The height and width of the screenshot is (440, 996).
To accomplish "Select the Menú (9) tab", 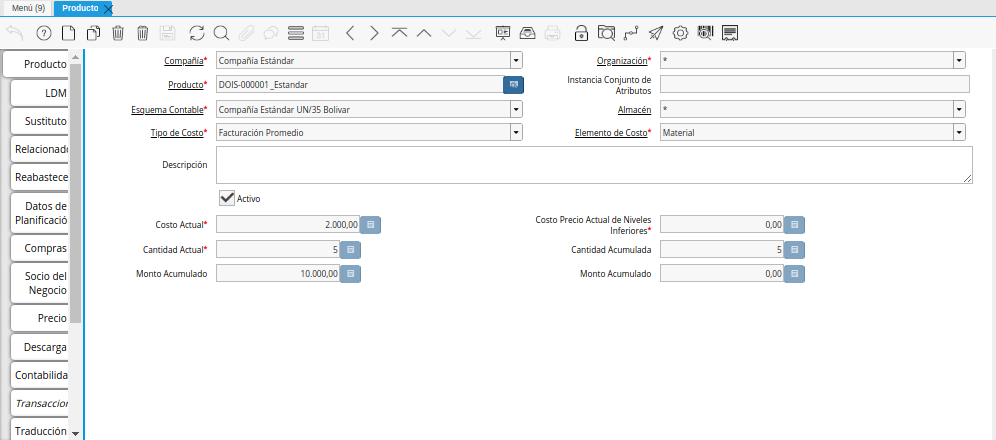I will (x=28, y=8).
